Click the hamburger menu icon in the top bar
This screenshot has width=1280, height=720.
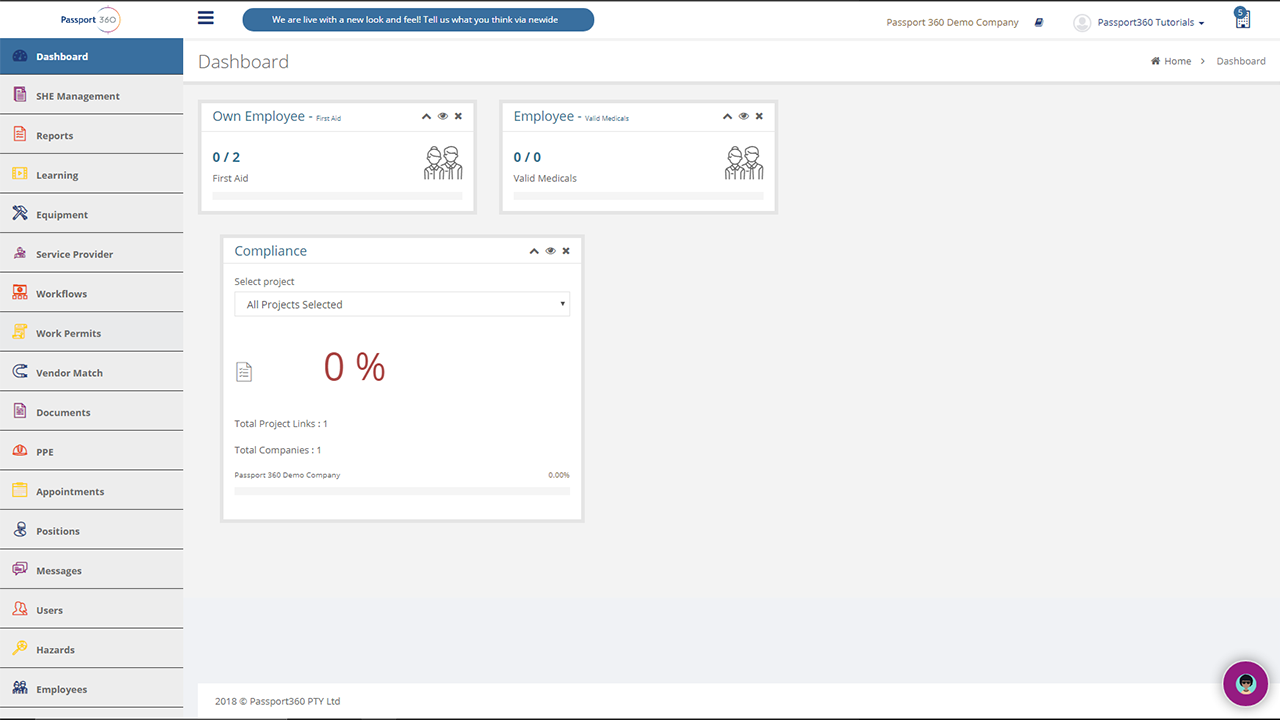click(206, 17)
